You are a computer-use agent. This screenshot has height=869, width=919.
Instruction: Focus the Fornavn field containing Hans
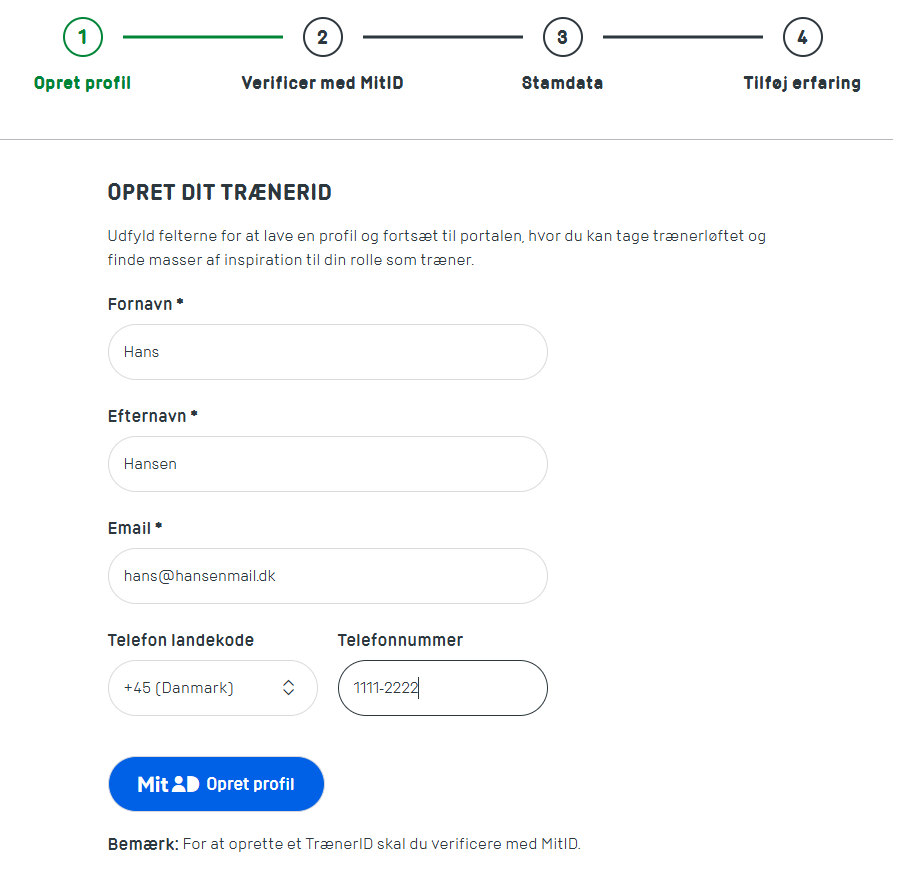[328, 352]
